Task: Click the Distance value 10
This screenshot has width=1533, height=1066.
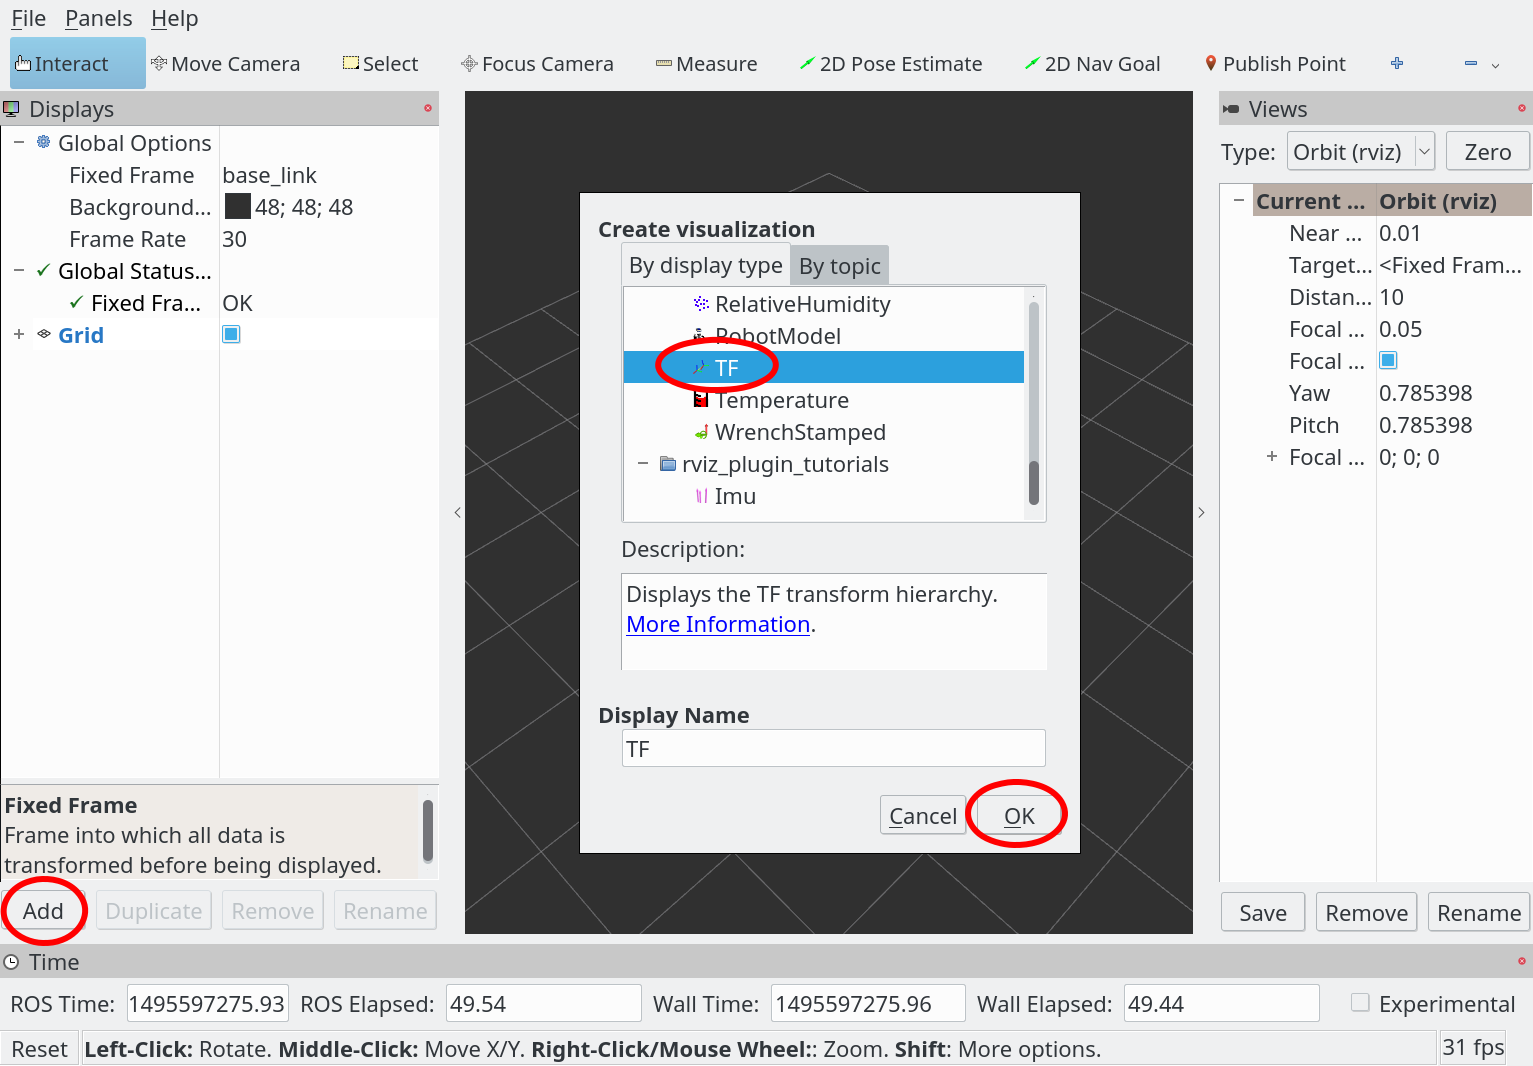Action: pyautogui.click(x=1391, y=297)
